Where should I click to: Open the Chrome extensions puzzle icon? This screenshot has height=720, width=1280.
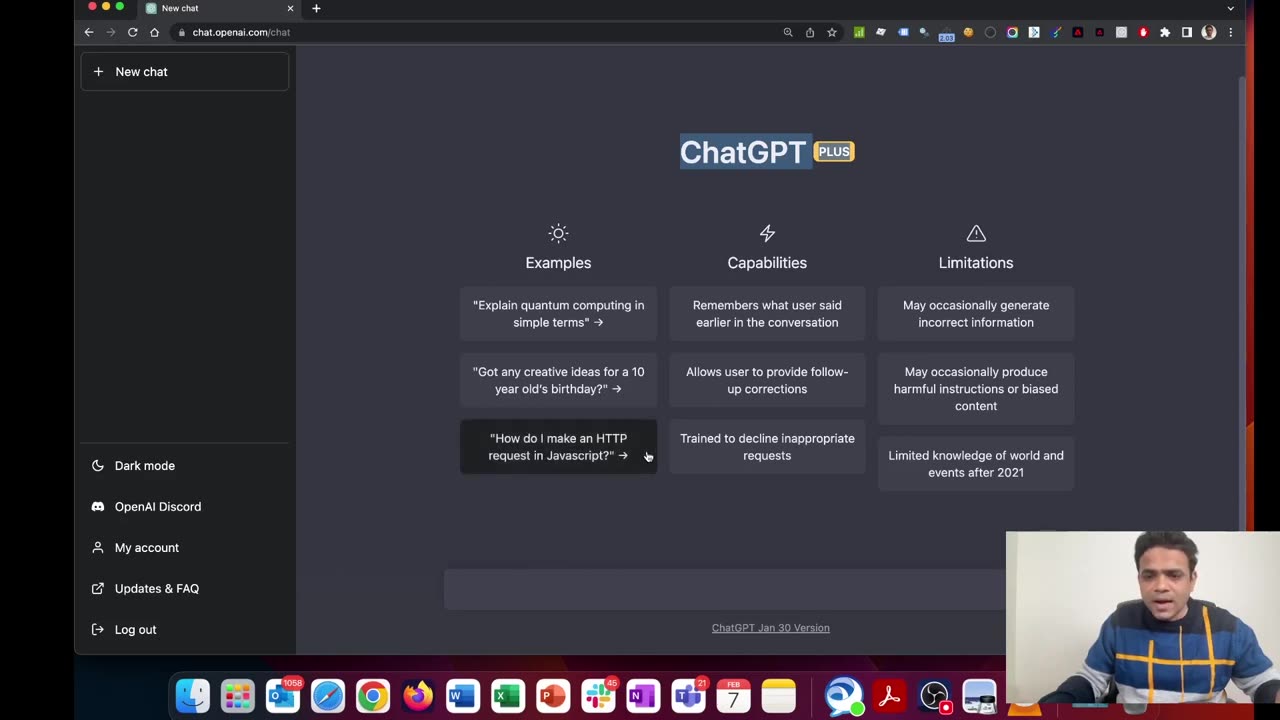(1165, 32)
